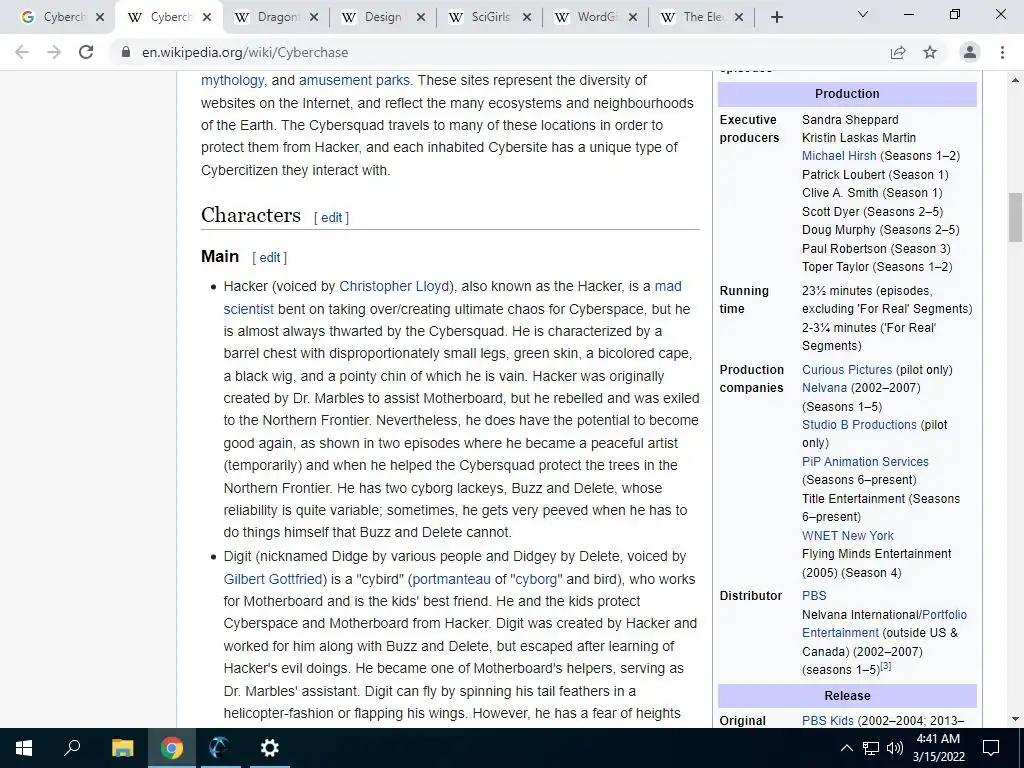1024x768 pixels.
Task: Open the Windows Start menu
Action: point(24,748)
